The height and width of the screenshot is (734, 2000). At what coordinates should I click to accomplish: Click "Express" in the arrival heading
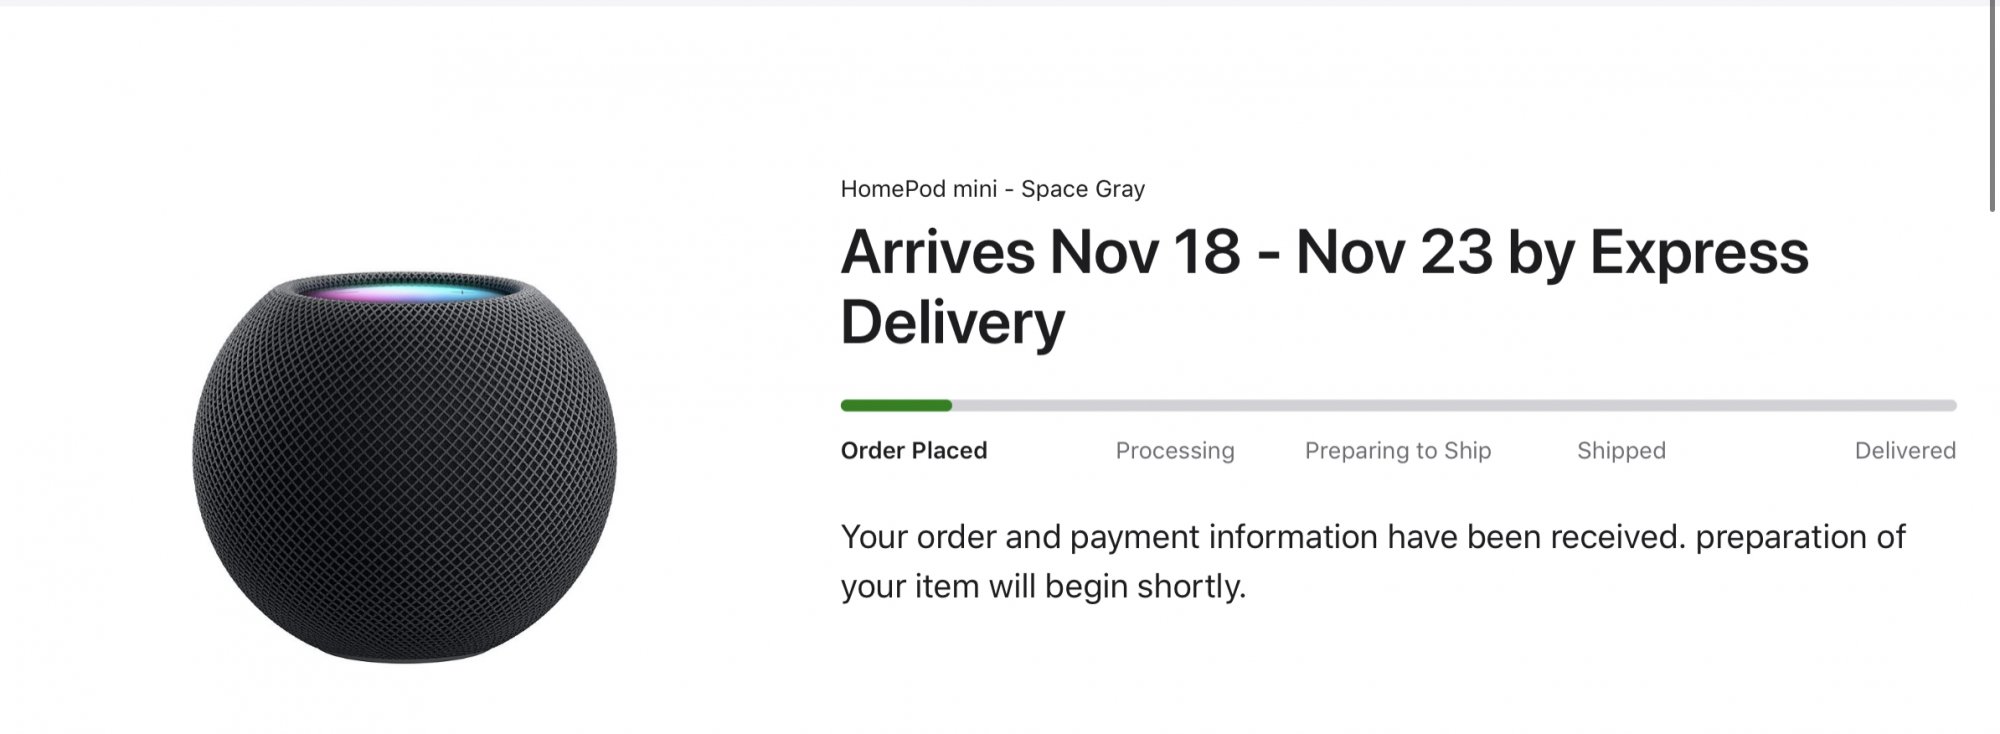click(x=1698, y=252)
